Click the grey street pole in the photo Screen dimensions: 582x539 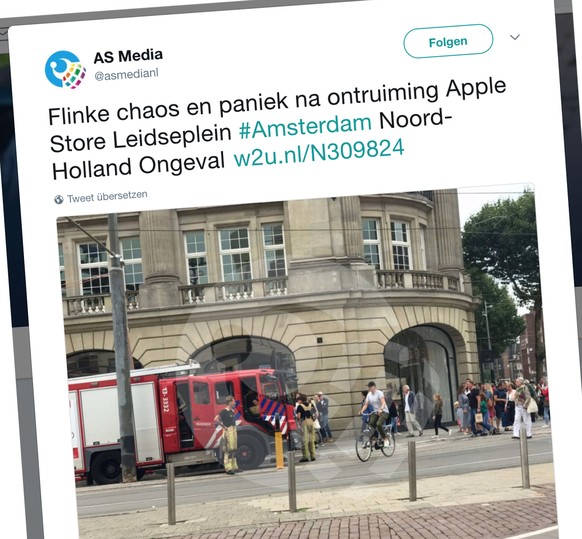coord(122,349)
